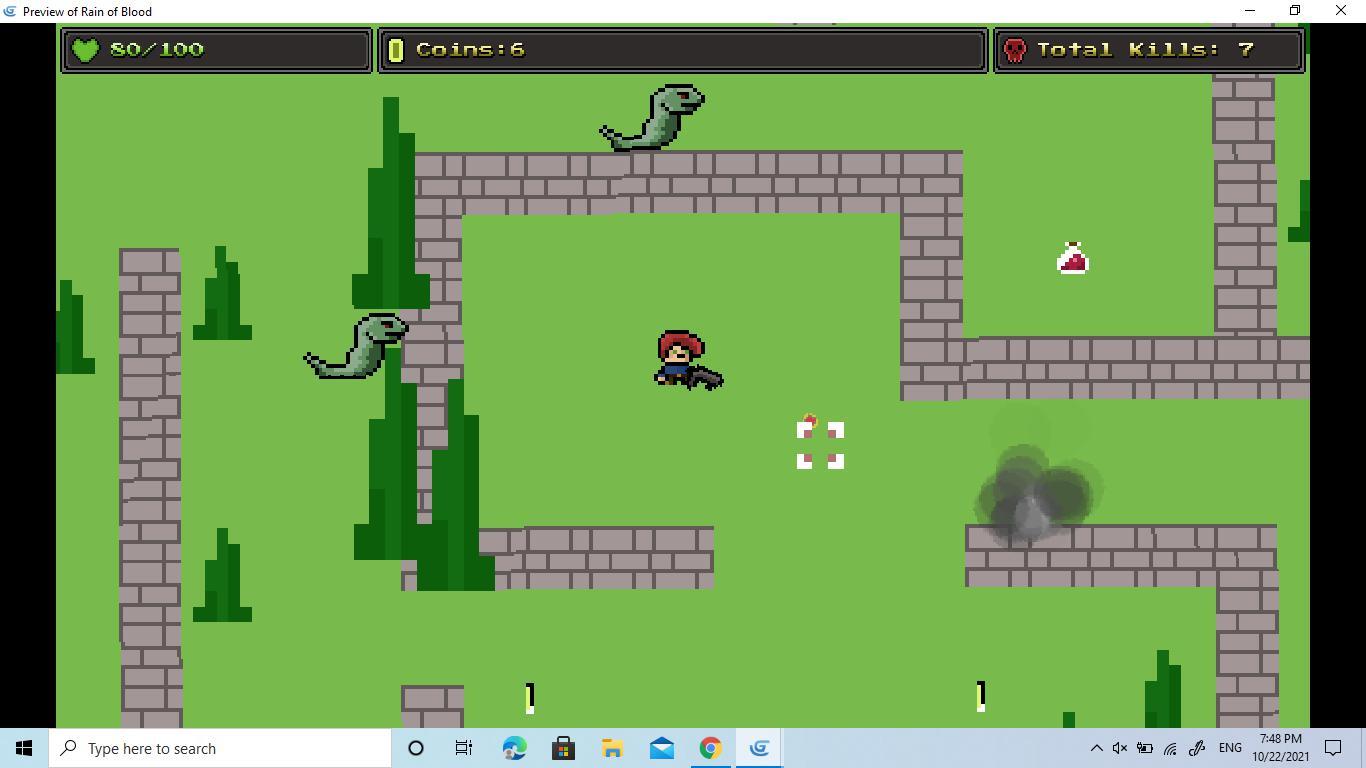Screen dimensions: 1366x768
Task: Click the white aiming crosshair reticle
Action: [820, 445]
